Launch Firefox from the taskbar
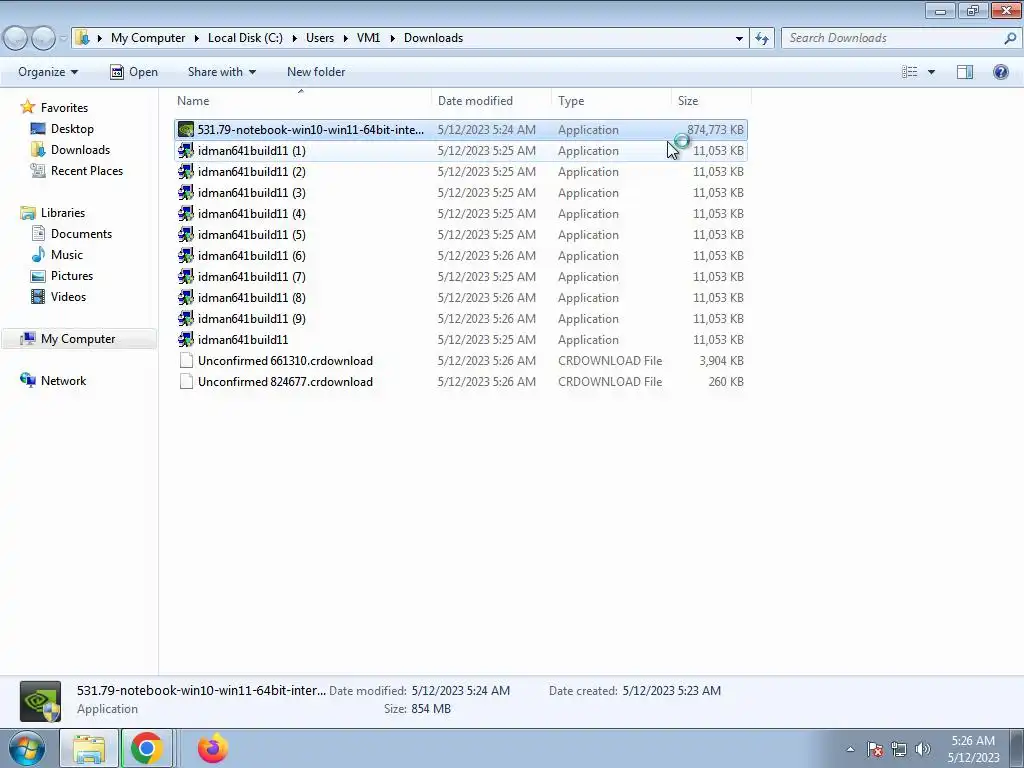Screen dimensions: 1024x768 coord(213,748)
